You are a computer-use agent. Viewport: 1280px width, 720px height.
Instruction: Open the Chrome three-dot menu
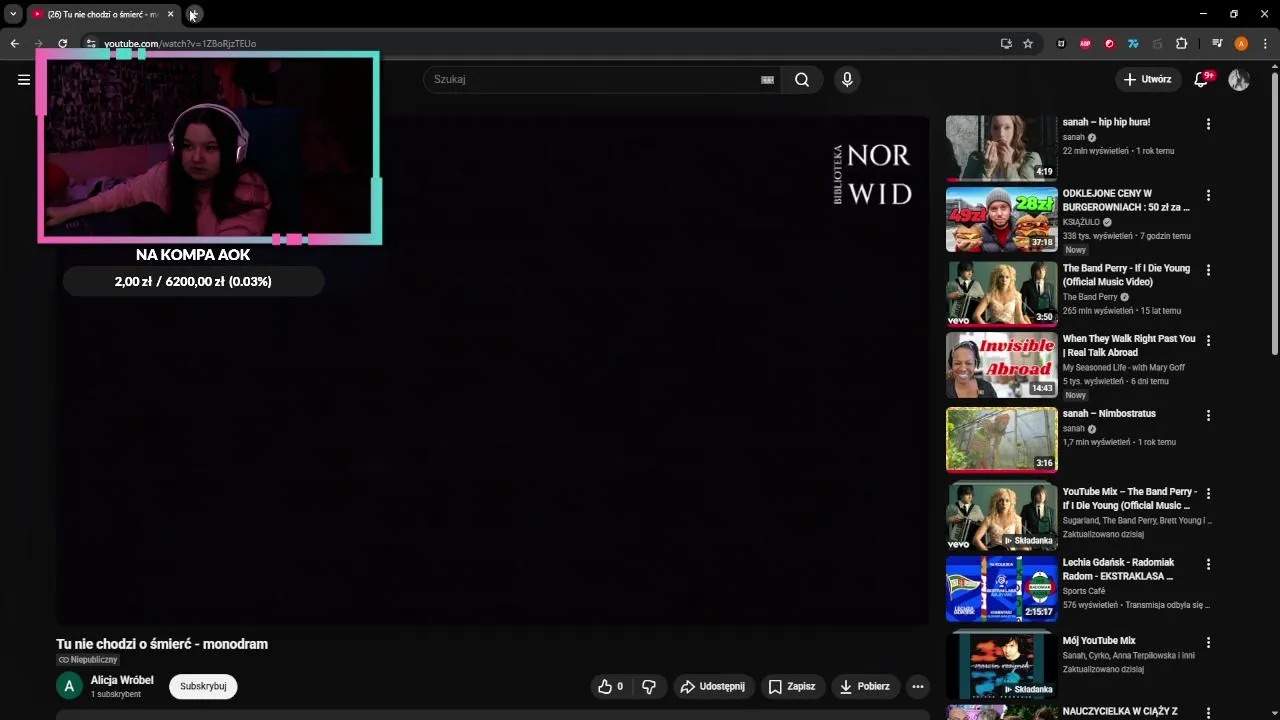click(x=1265, y=44)
